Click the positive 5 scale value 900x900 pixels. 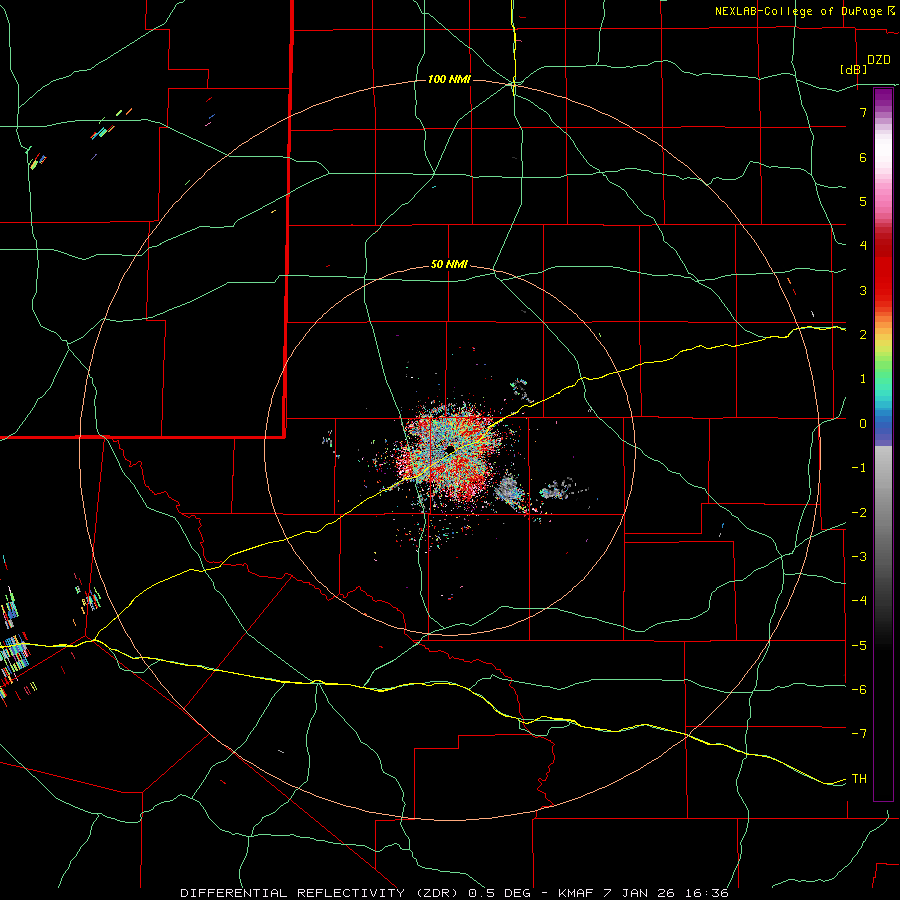click(863, 201)
